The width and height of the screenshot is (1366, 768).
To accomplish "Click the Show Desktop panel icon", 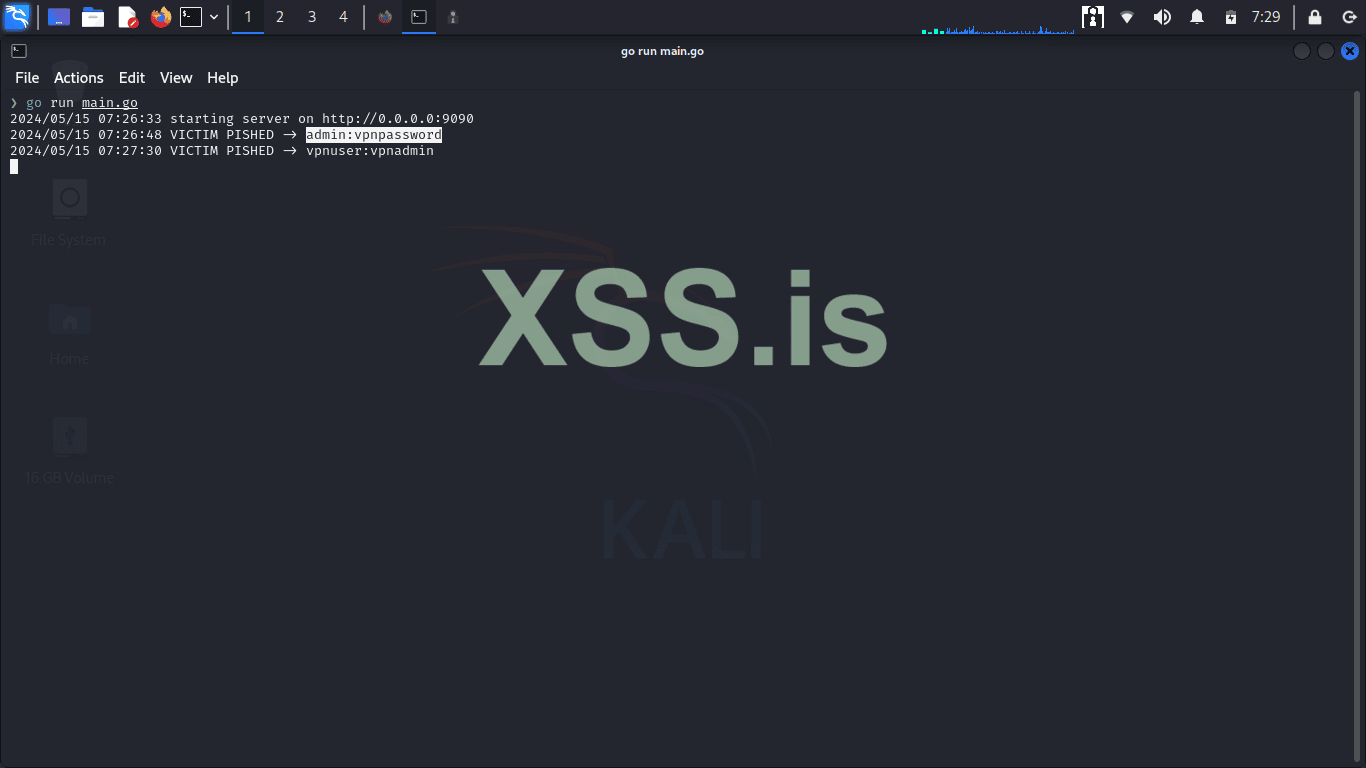I will tap(59, 17).
